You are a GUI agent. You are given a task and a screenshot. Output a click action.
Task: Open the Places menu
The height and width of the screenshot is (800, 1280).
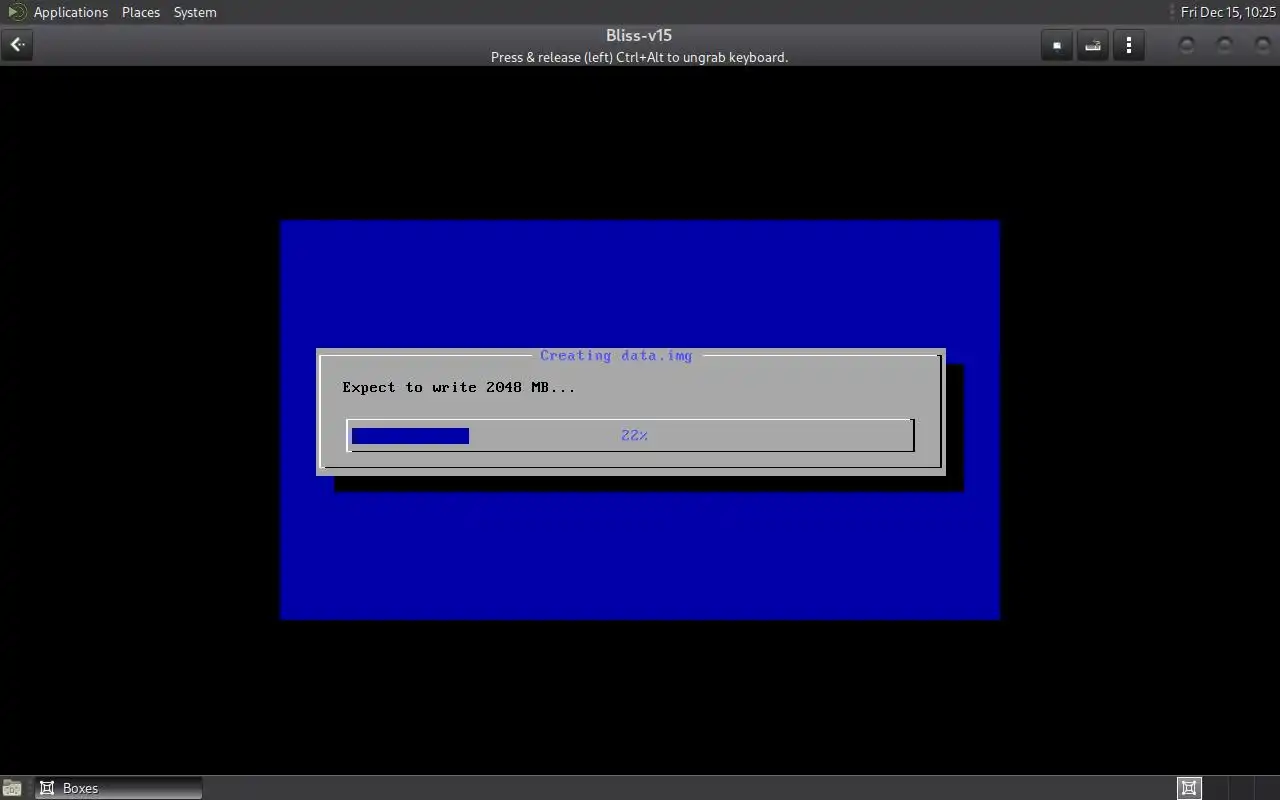click(141, 12)
